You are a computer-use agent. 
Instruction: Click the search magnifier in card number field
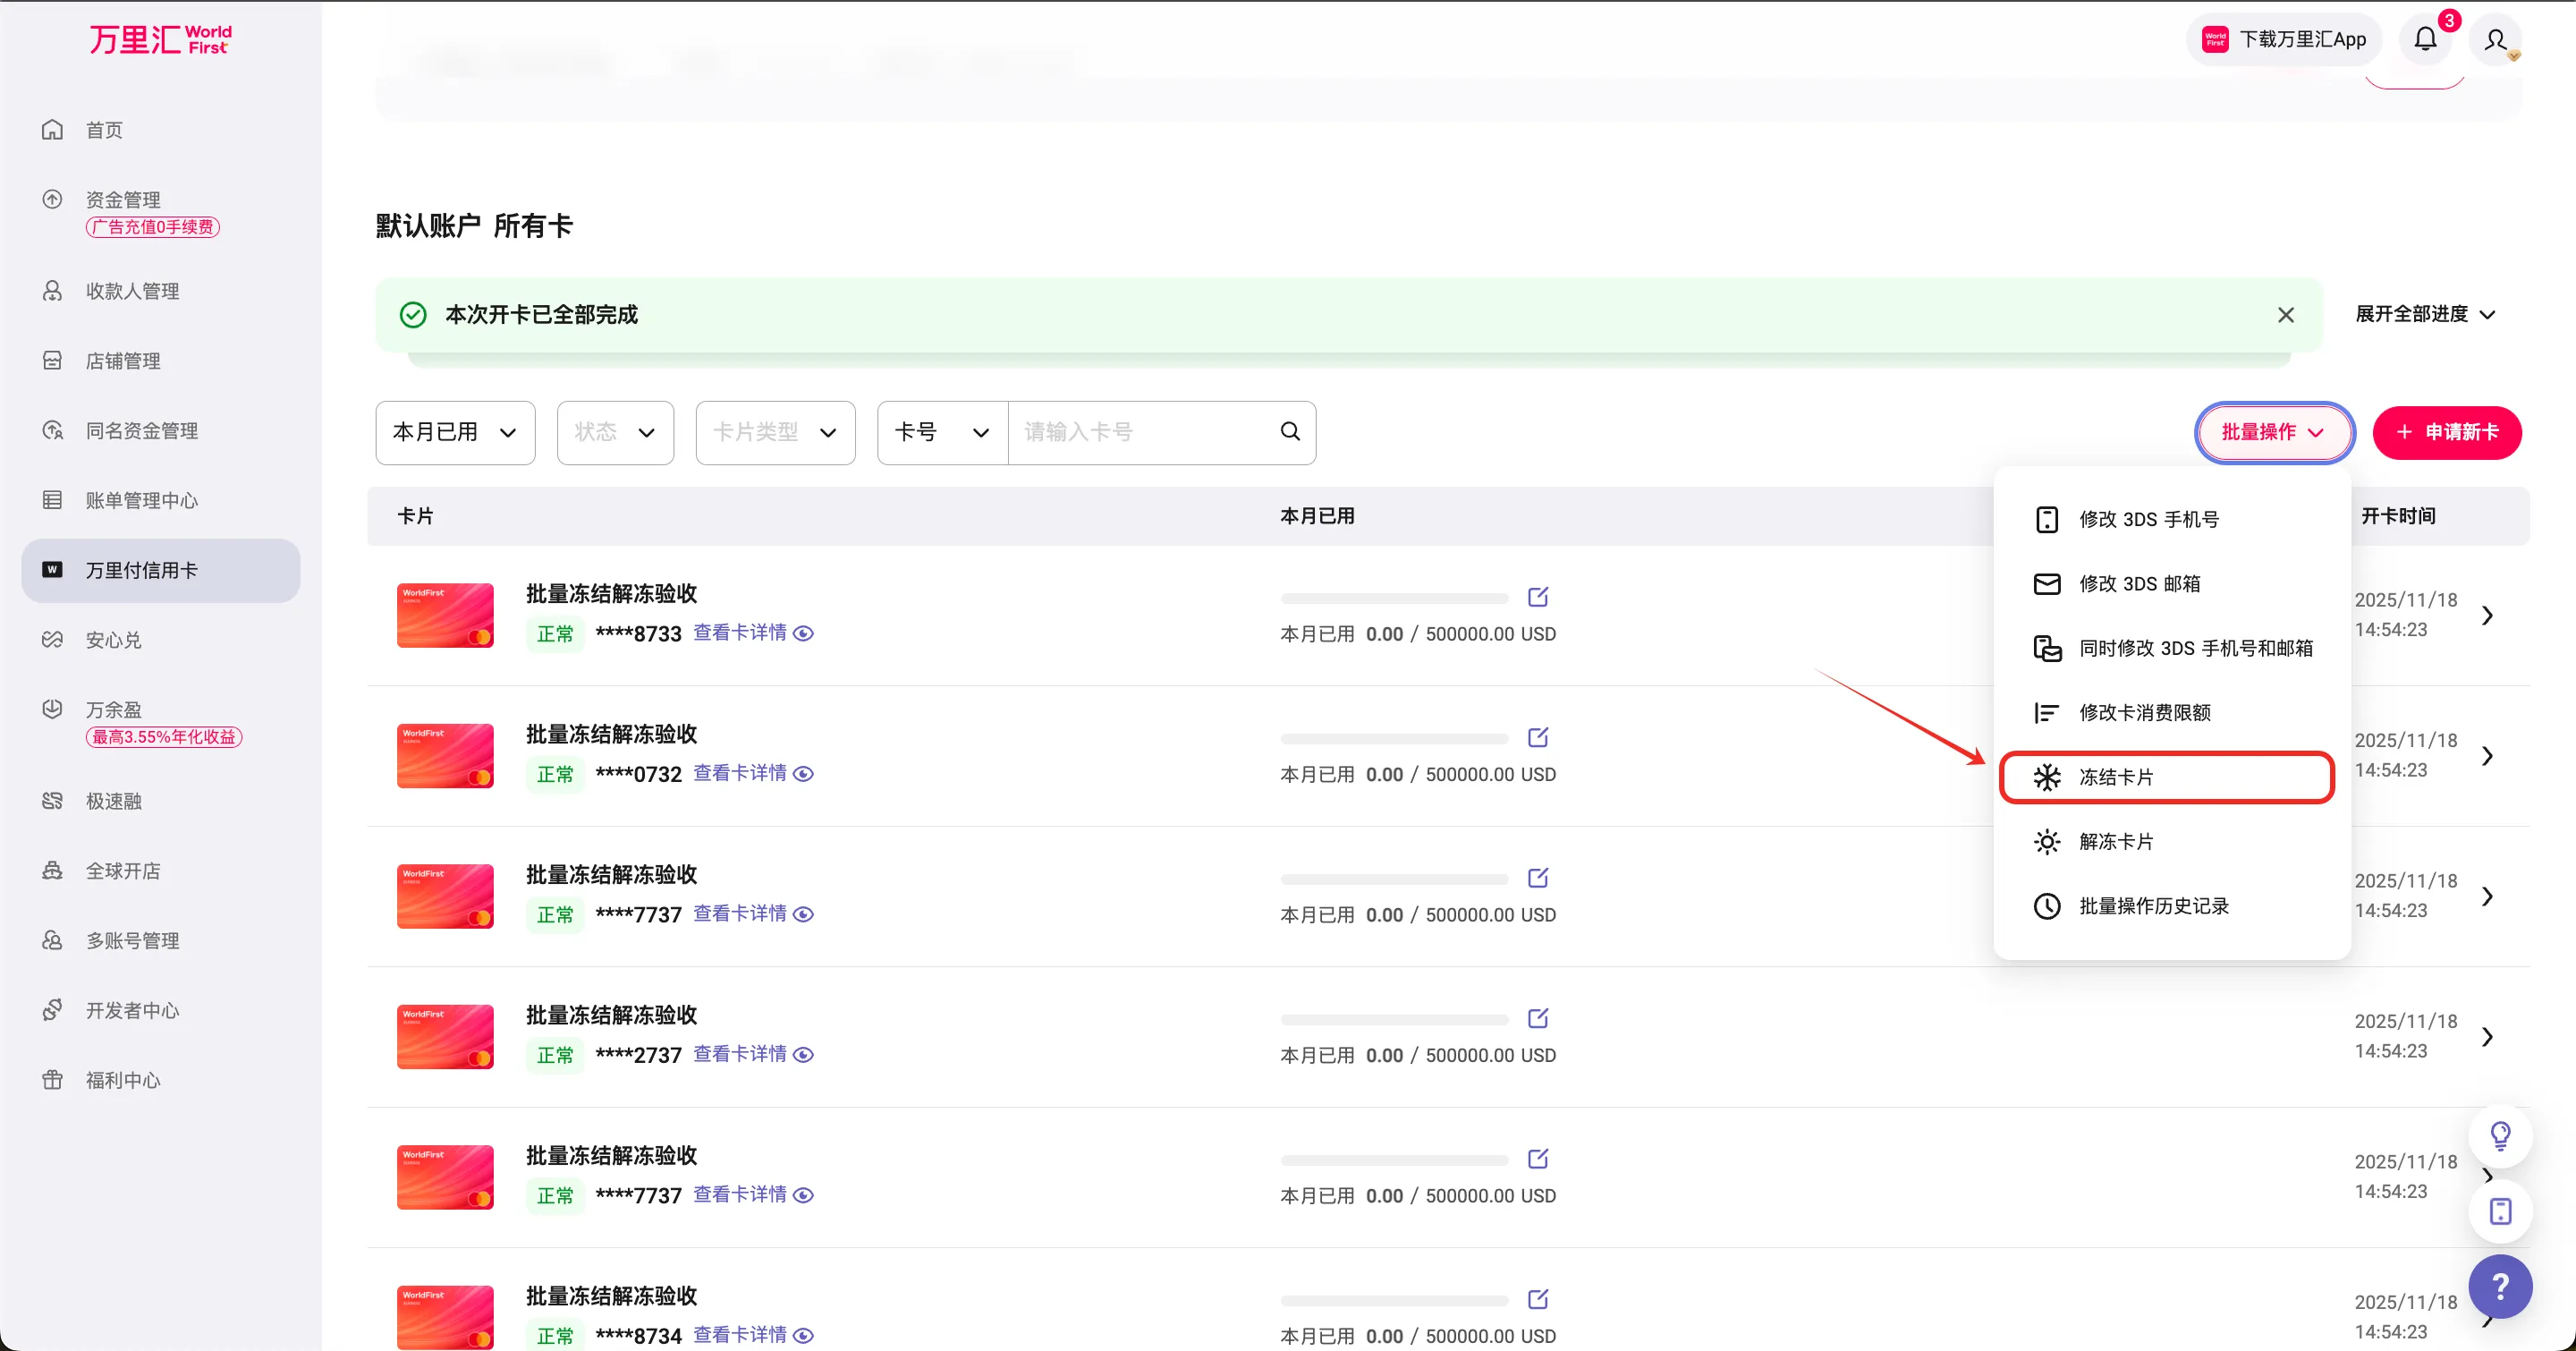pos(1290,431)
